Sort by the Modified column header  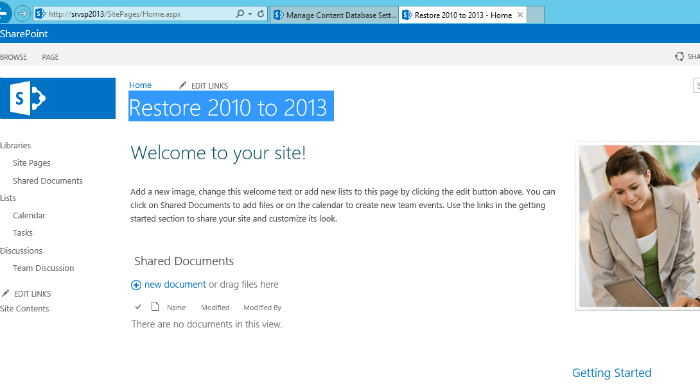click(215, 307)
